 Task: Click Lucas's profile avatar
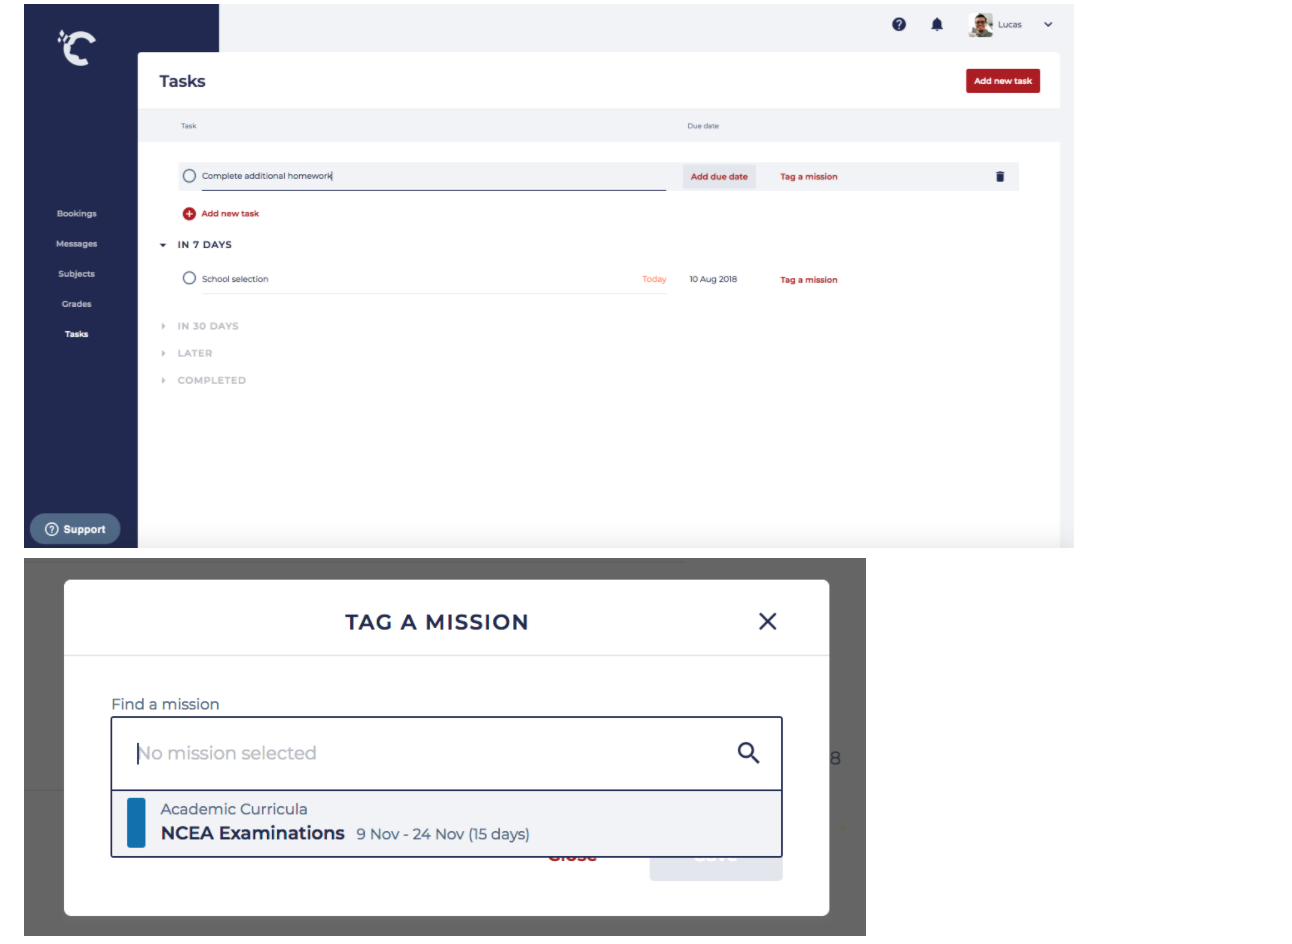pyautogui.click(x=981, y=25)
